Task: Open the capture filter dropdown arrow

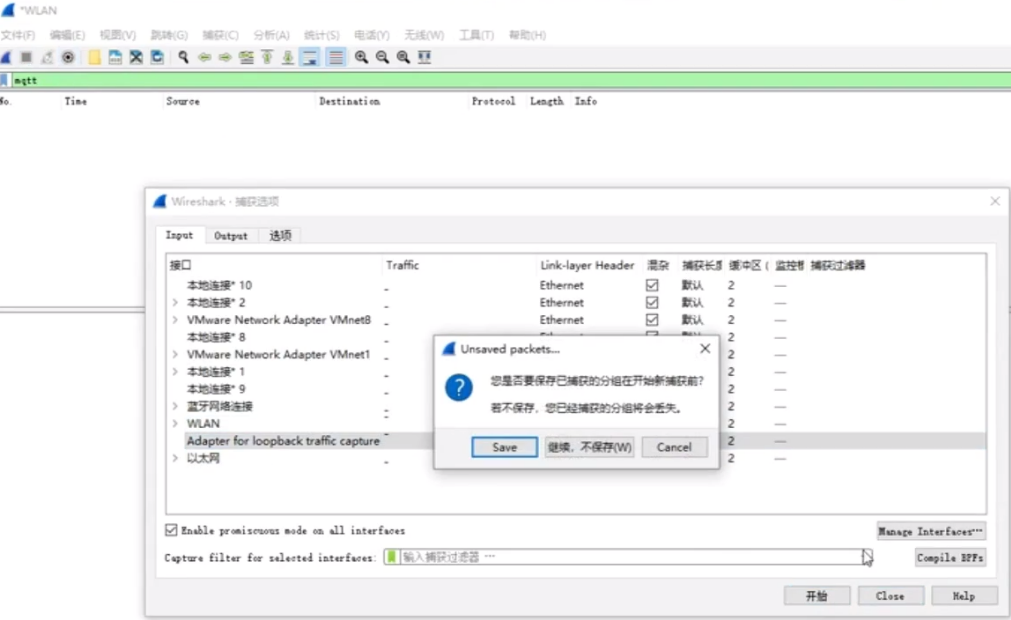Action: coord(866,557)
